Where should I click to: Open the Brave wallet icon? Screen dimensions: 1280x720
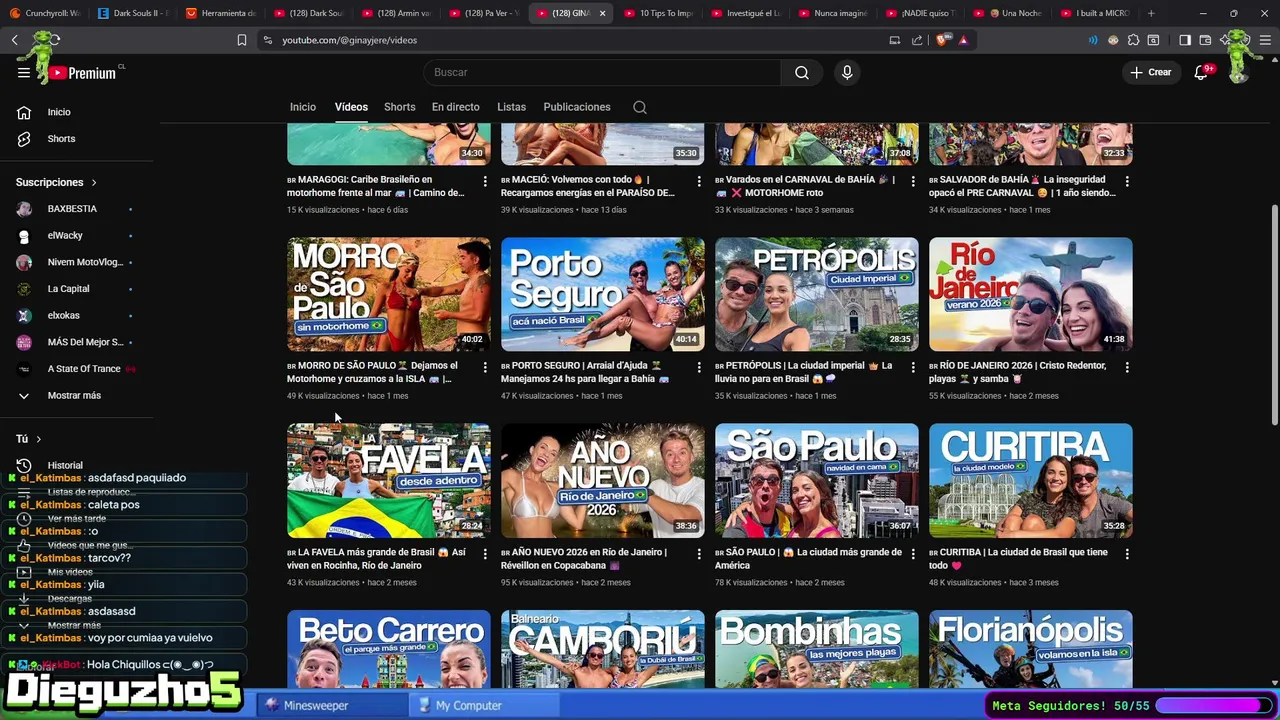tap(1205, 40)
